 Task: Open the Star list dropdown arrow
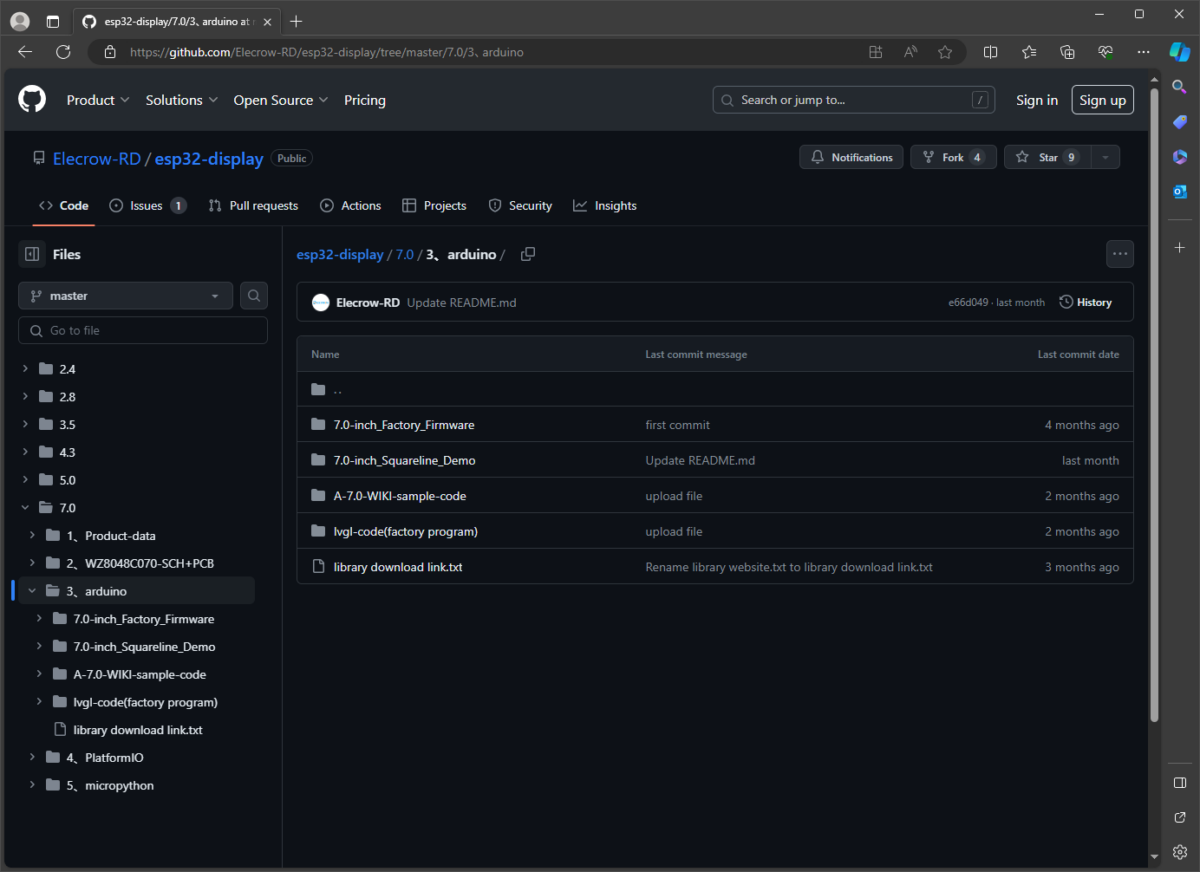click(x=1104, y=157)
